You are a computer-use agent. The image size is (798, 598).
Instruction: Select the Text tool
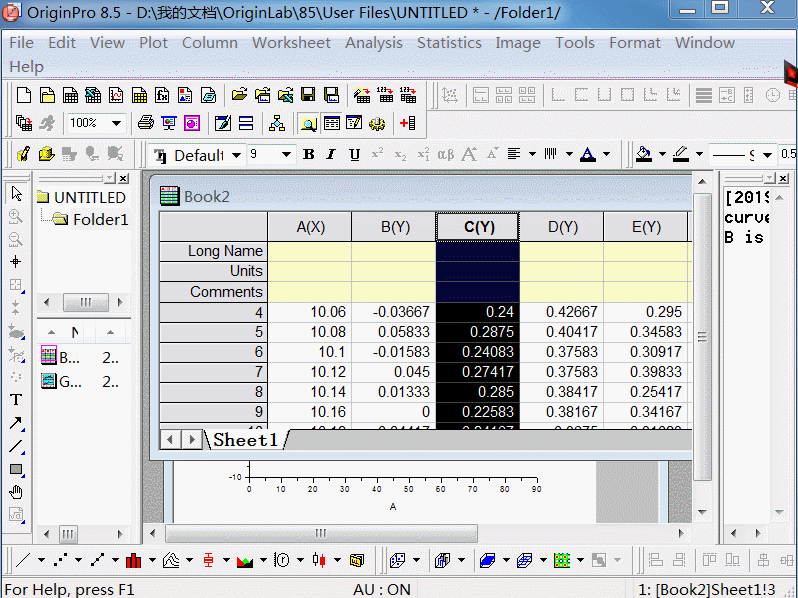click(x=16, y=400)
